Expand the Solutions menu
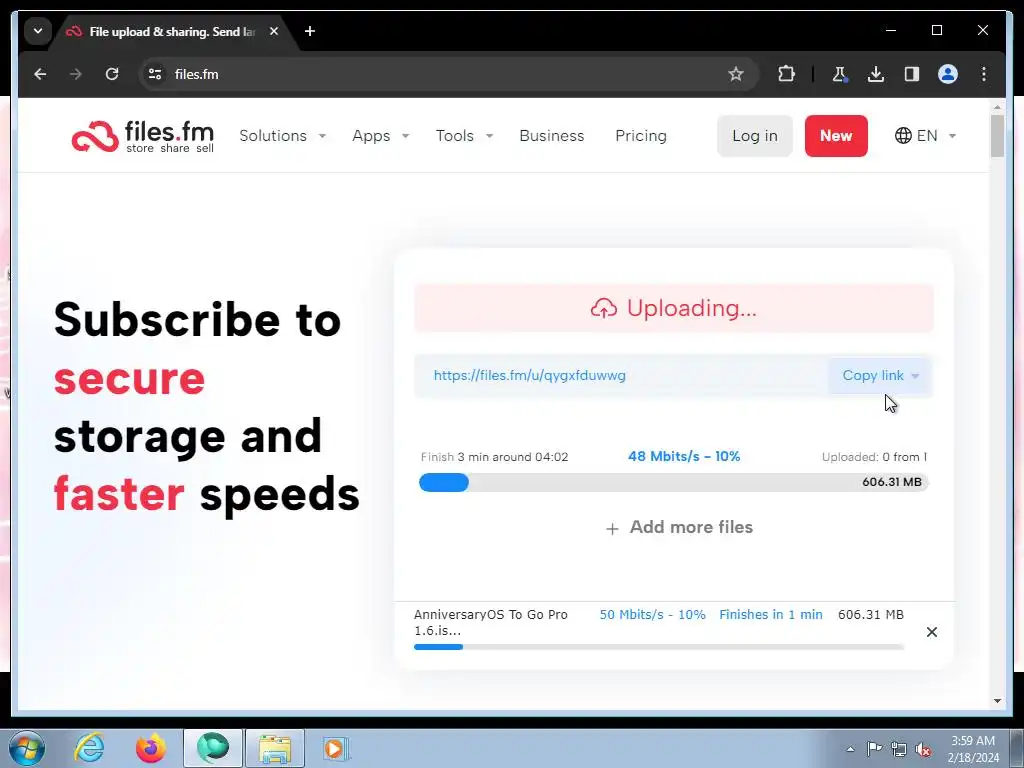This screenshot has width=1024, height=768. click(x=282, y=136)
